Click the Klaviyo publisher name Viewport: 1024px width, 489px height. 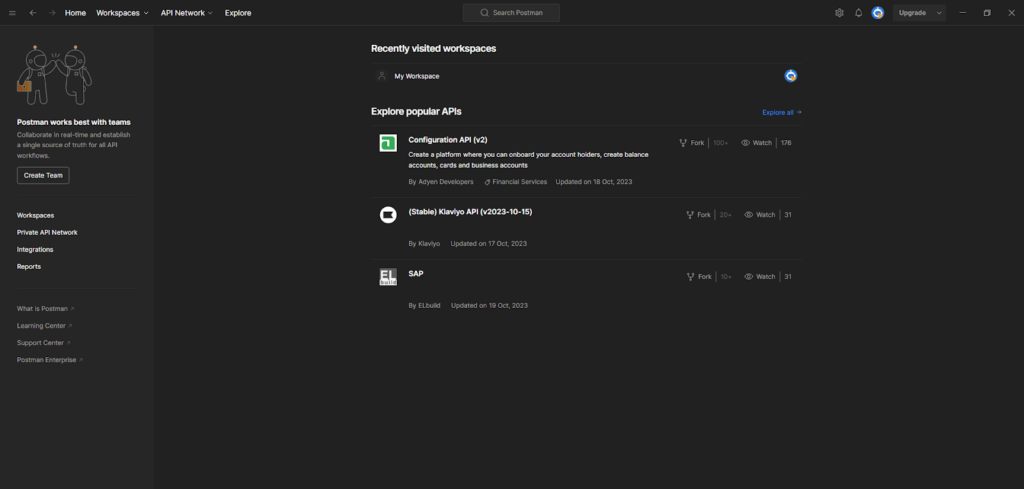pos(429,244)
